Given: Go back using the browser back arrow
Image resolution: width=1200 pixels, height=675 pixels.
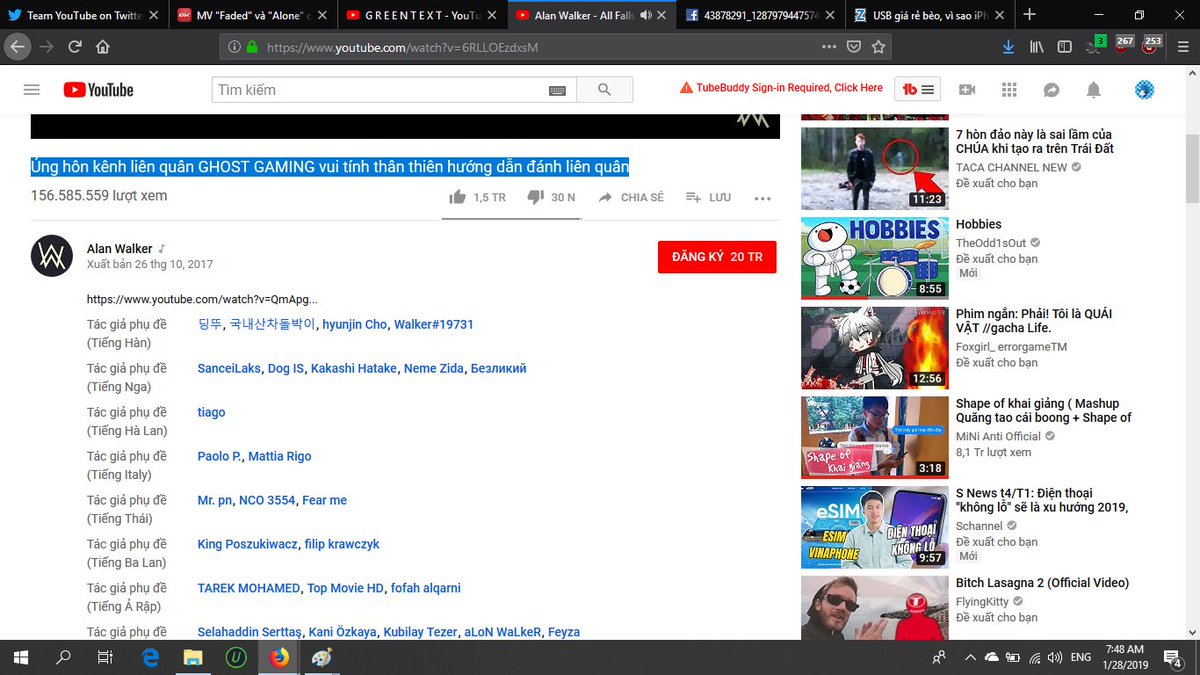Looking at the screenshot, I should click(x=17, y=46).
